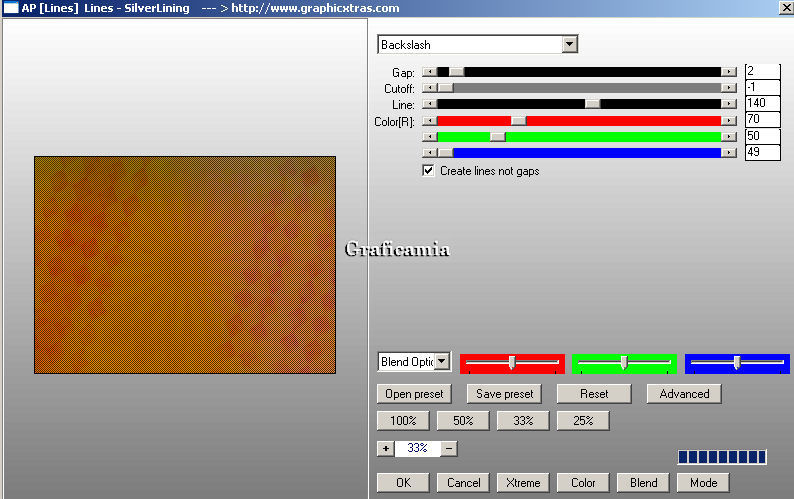794x499 pixels.
Task: Click the Xtreme button
Action: click(x=523, y=483)
